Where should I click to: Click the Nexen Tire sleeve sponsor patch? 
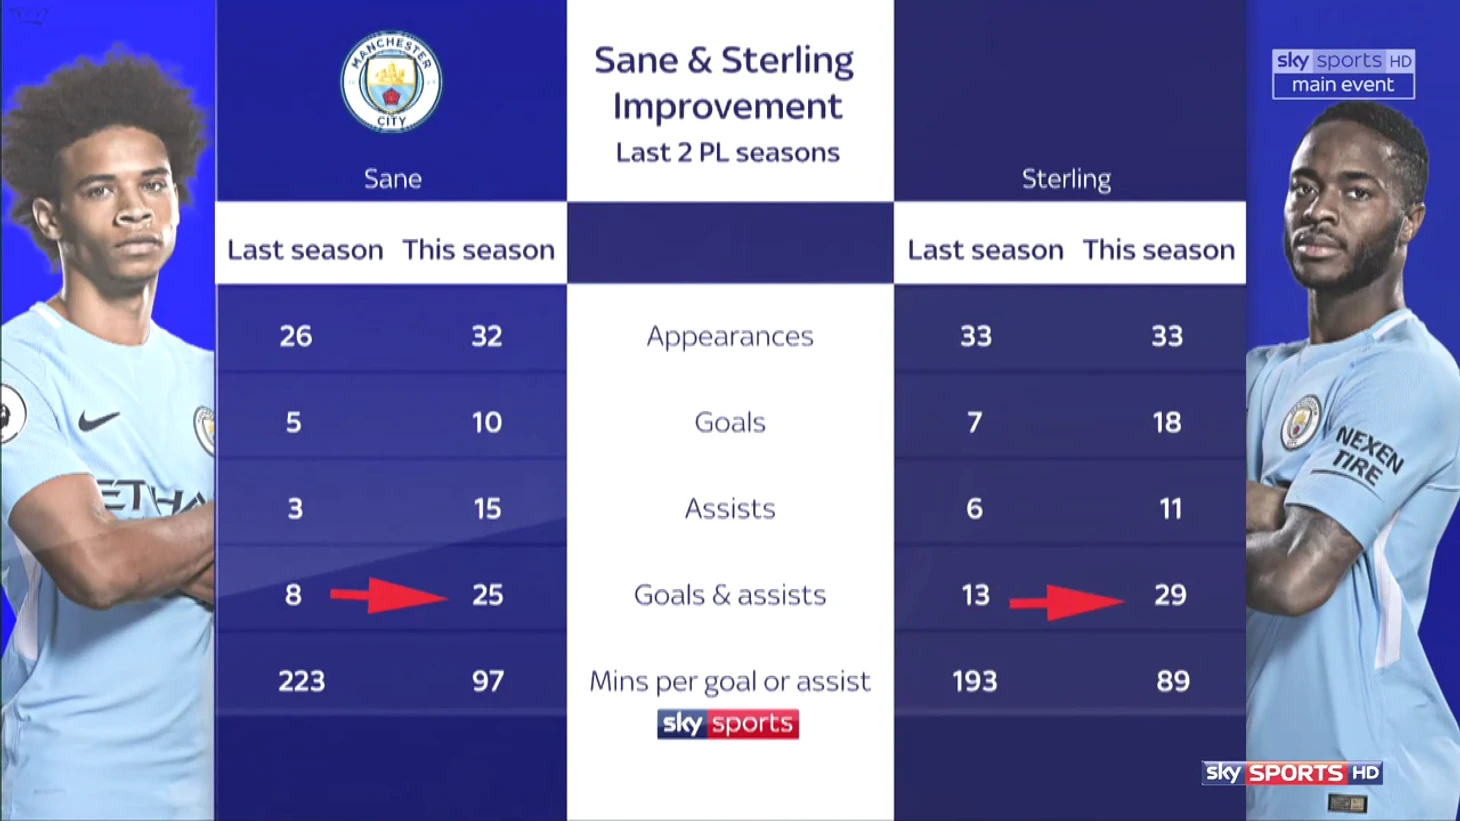(x=1368, y=455)
